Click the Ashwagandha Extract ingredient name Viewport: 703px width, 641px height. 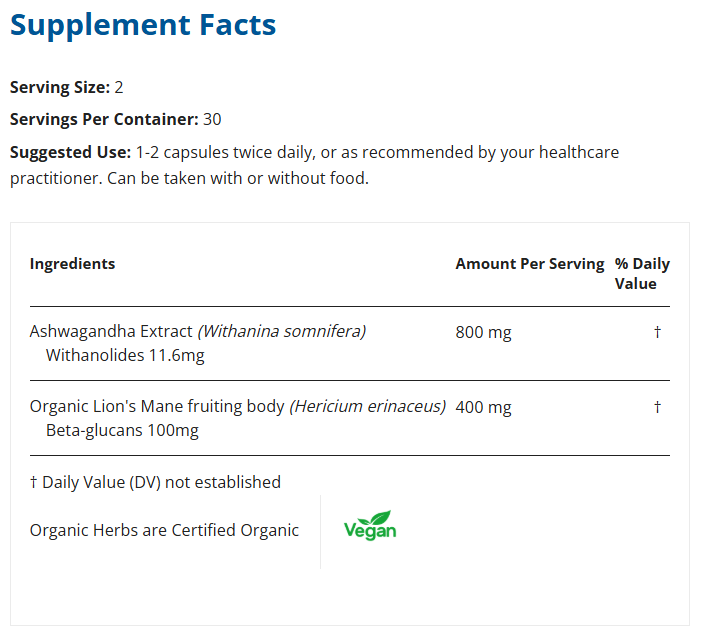click(111, 331)
